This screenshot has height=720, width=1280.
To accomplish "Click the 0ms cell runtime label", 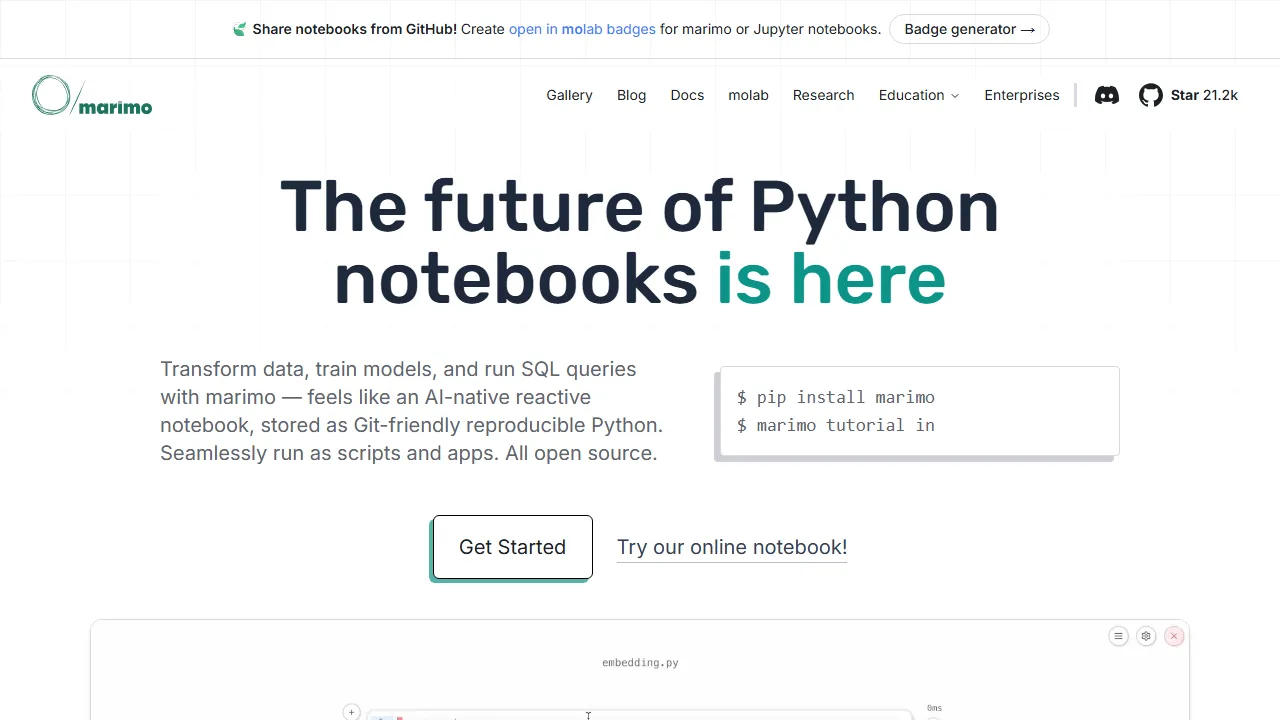I will click(x=934, y=708).
